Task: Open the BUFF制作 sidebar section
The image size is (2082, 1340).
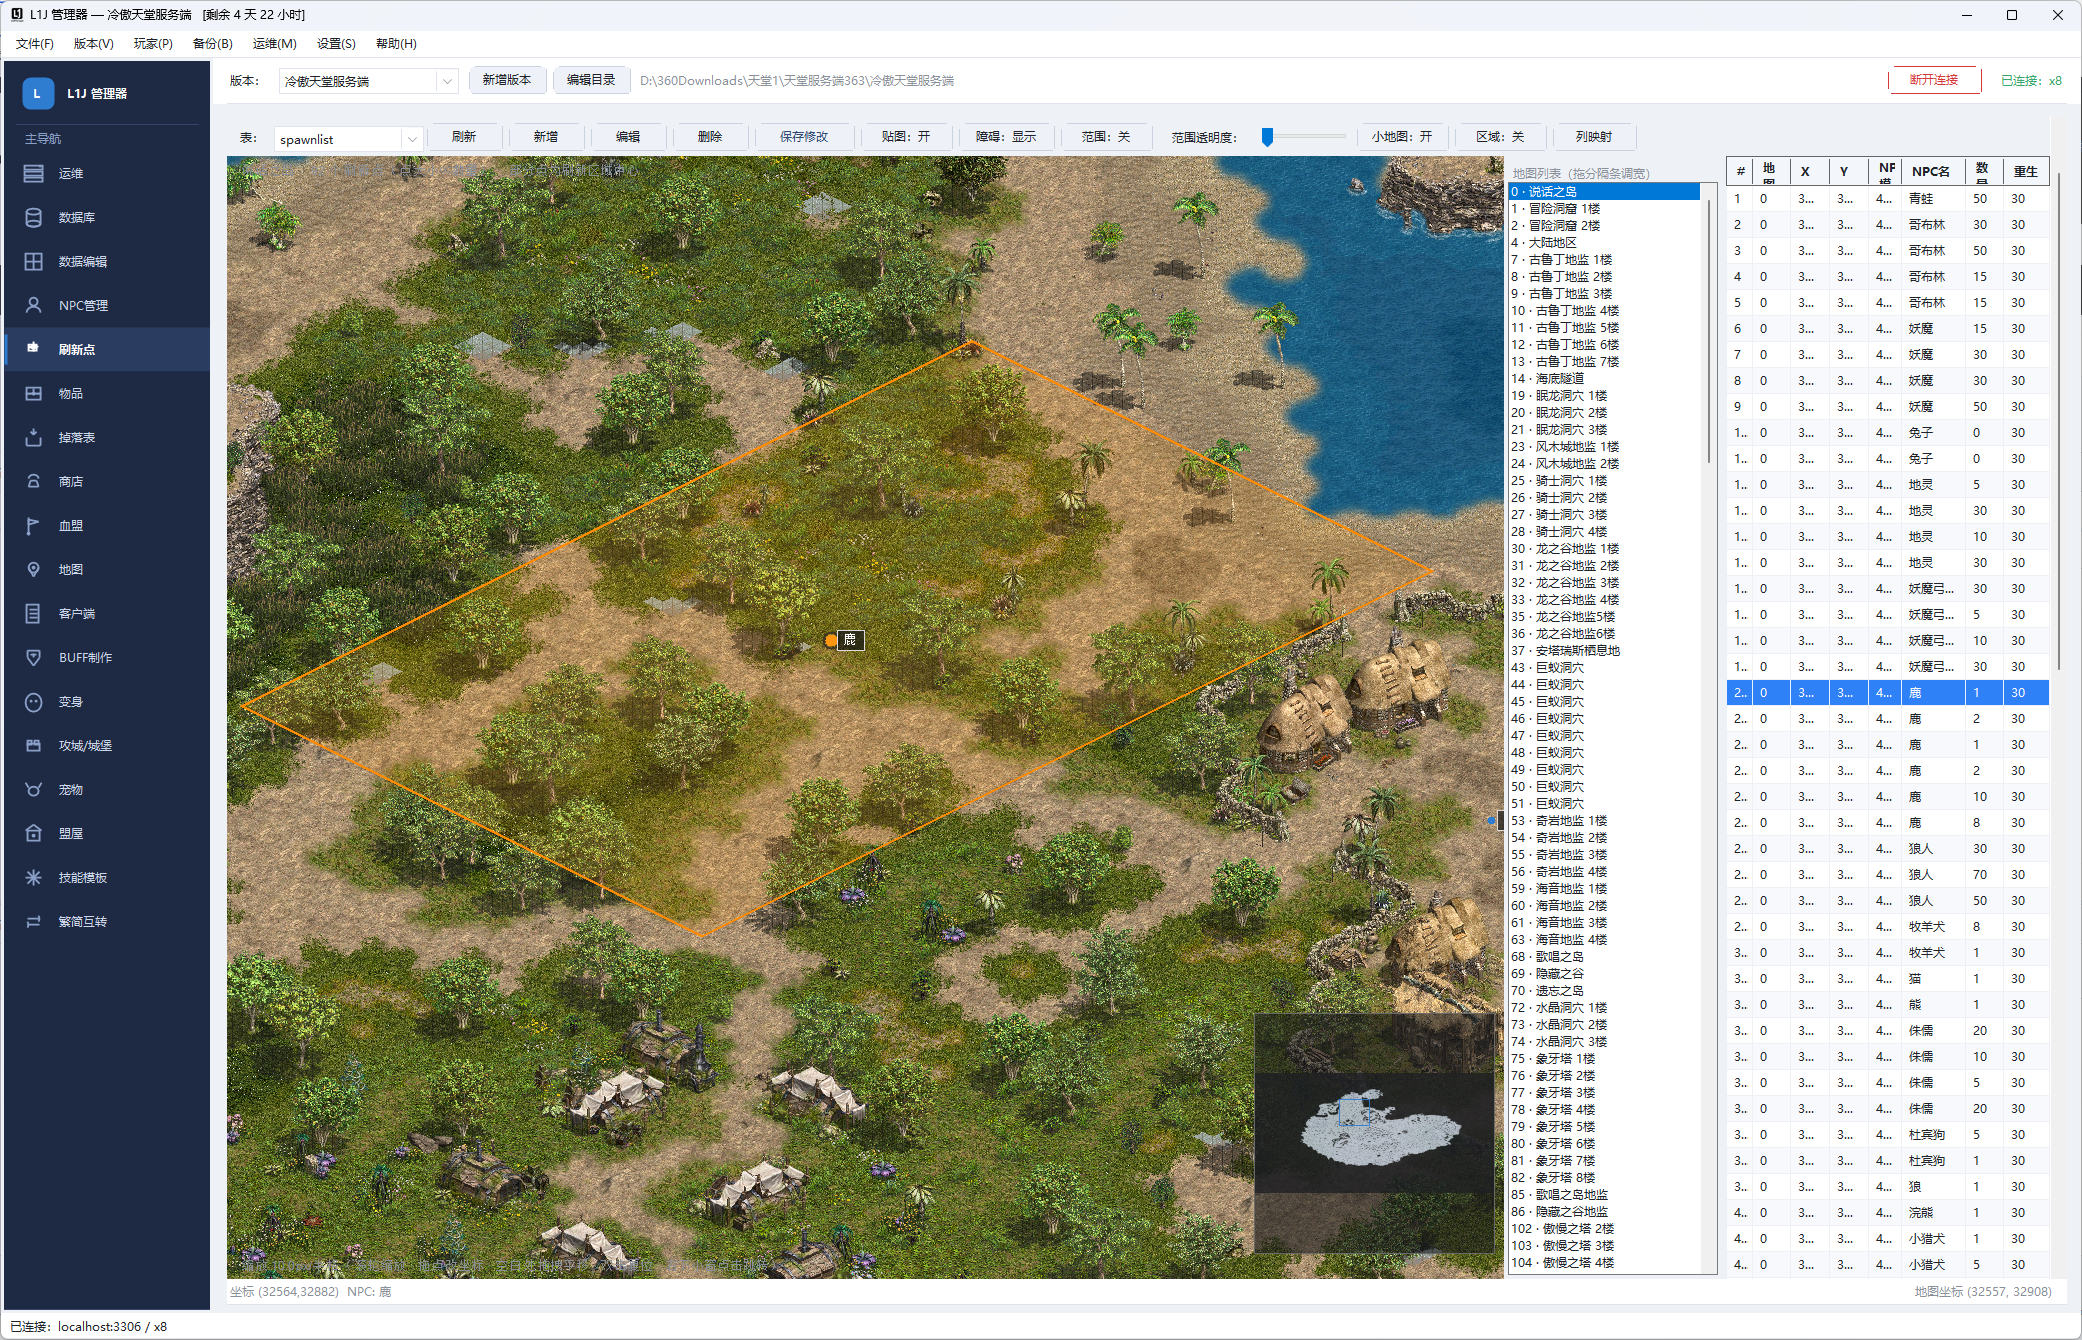Action: (107, 658)
